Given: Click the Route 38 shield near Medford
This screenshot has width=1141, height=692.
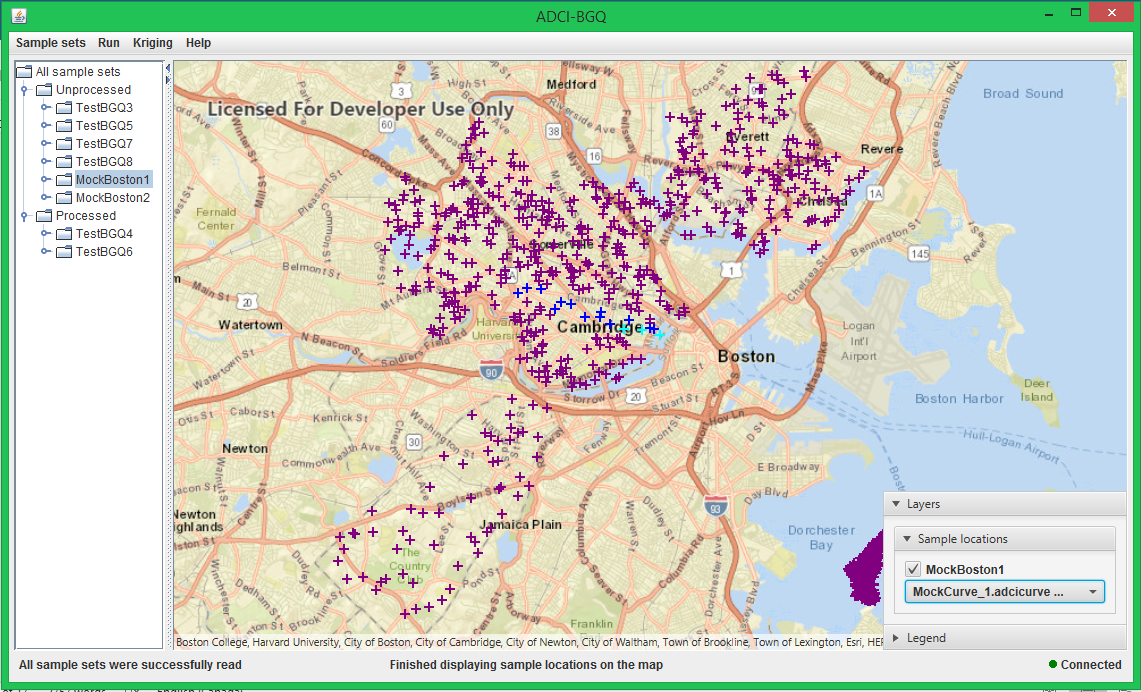Looking at the screenshot, I should coord(554,132).
